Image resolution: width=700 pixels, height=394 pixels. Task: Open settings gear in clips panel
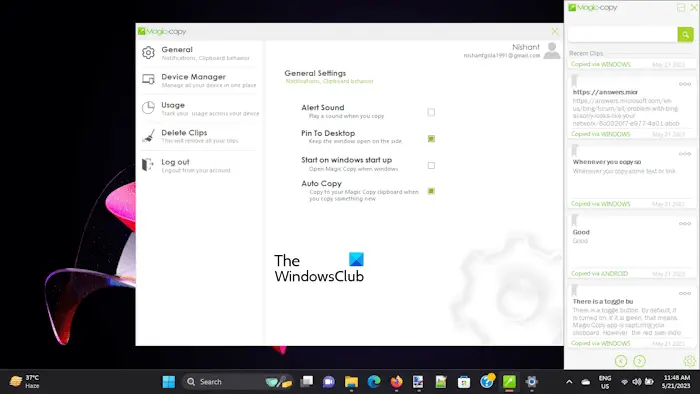(689, 361)
